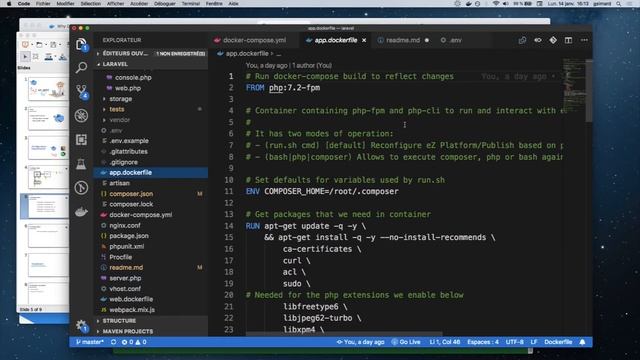The height and width of the screenshot is (360, 640).
Task: Select the highlighted slide thumbnail in the slides window
Action: pyautogui.click(x=47, y=207)
